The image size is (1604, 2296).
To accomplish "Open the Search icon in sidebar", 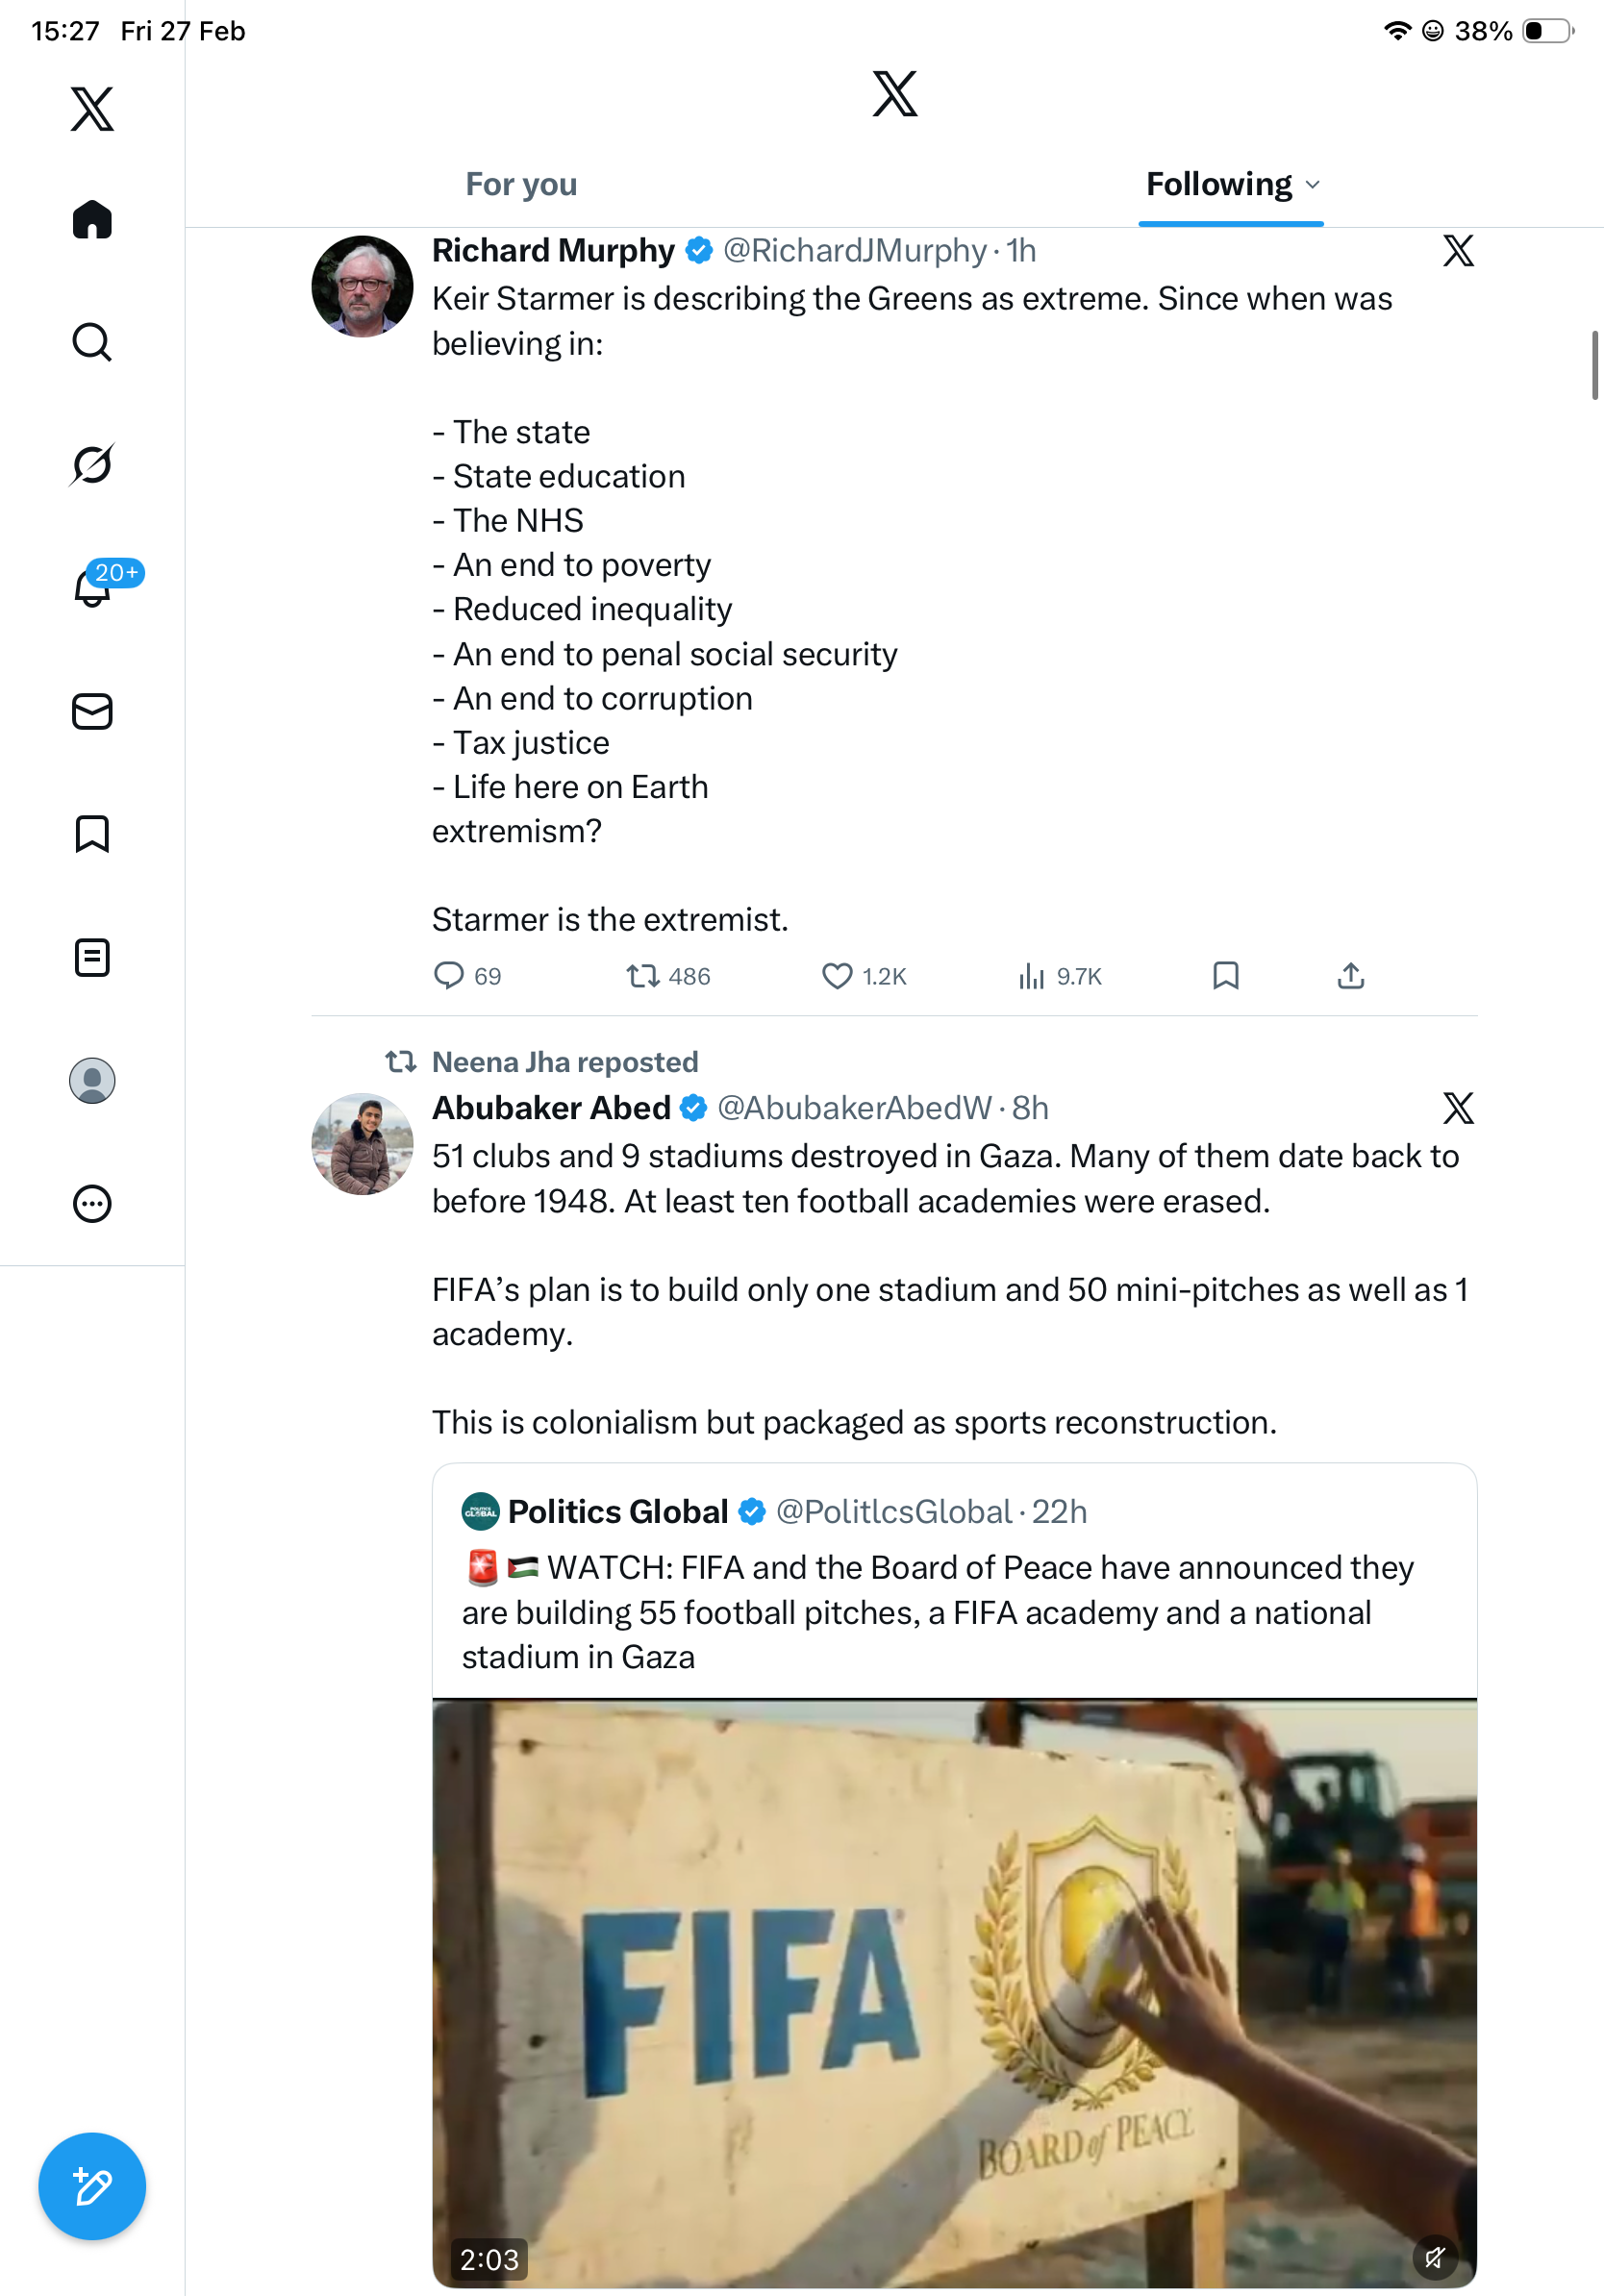I will click(x=92, y=342).
